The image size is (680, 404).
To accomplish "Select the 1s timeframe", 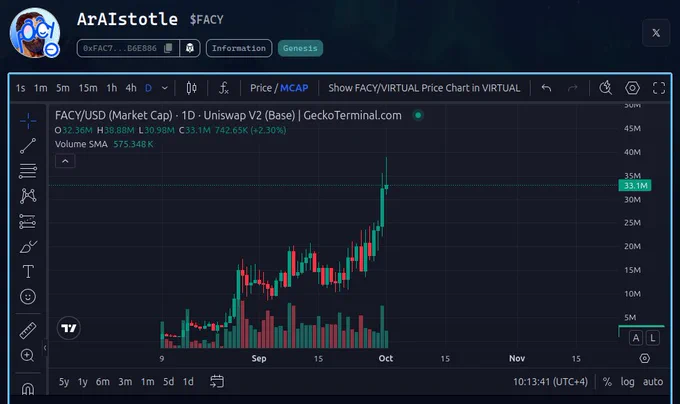I will (x=20, y=88).
